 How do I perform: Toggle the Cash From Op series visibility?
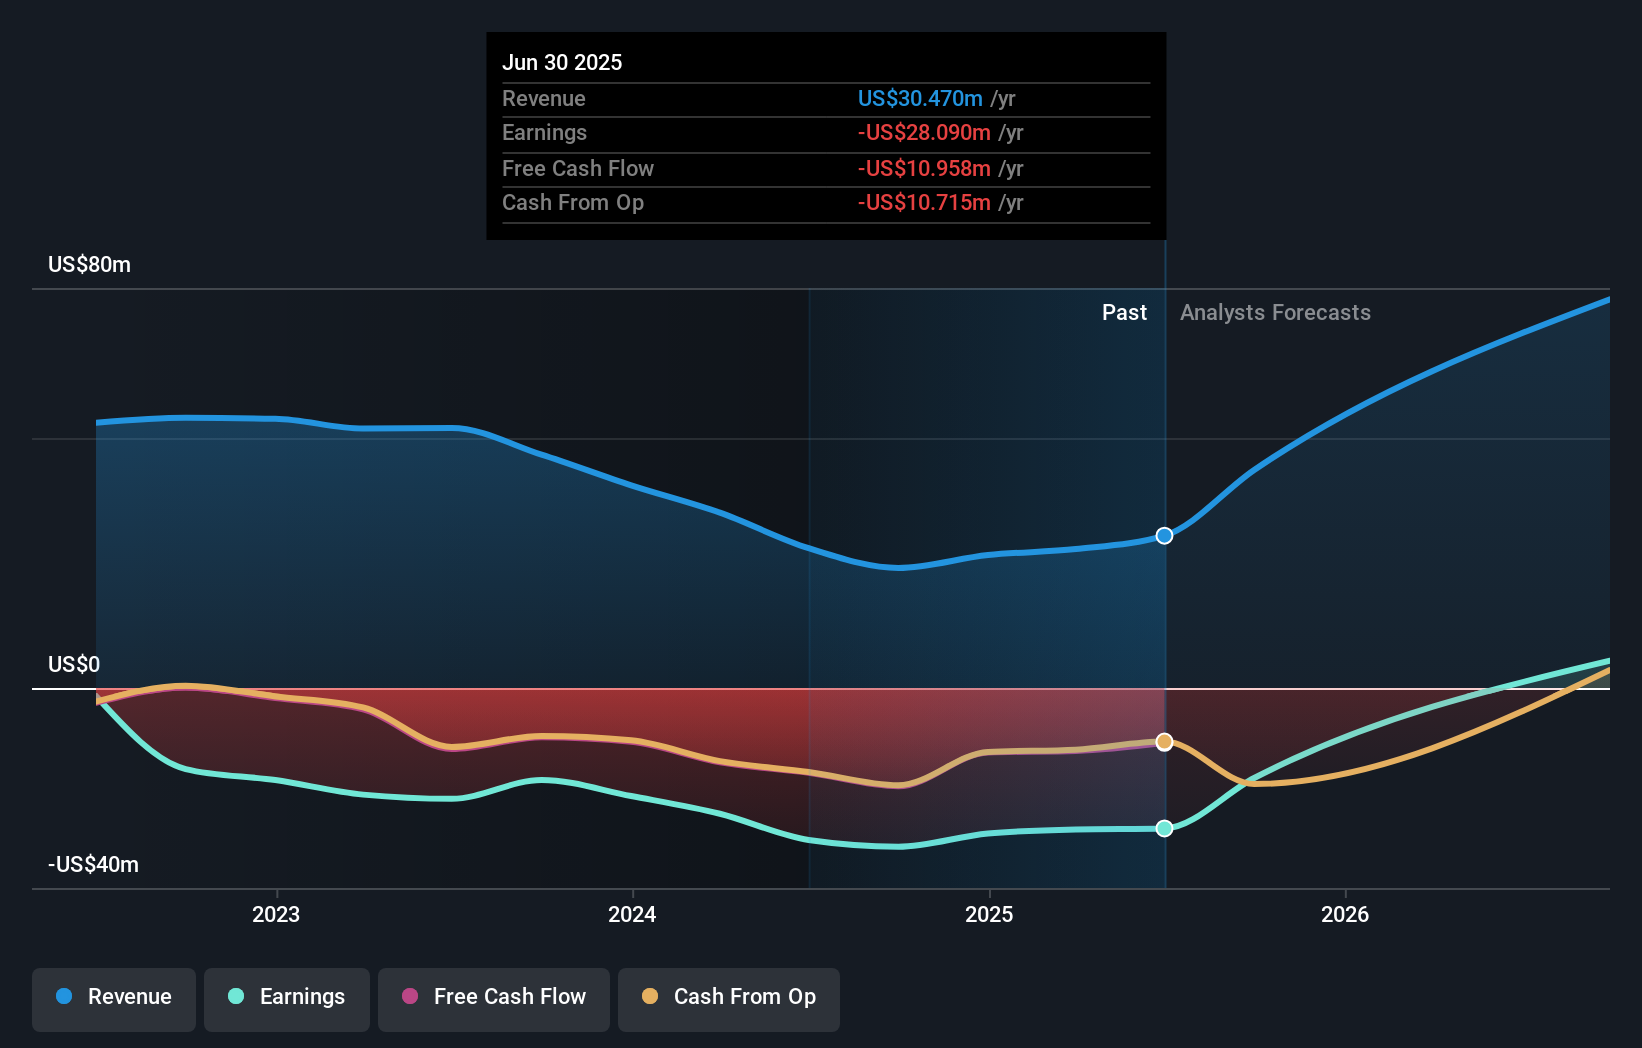[x=729, y=999]
